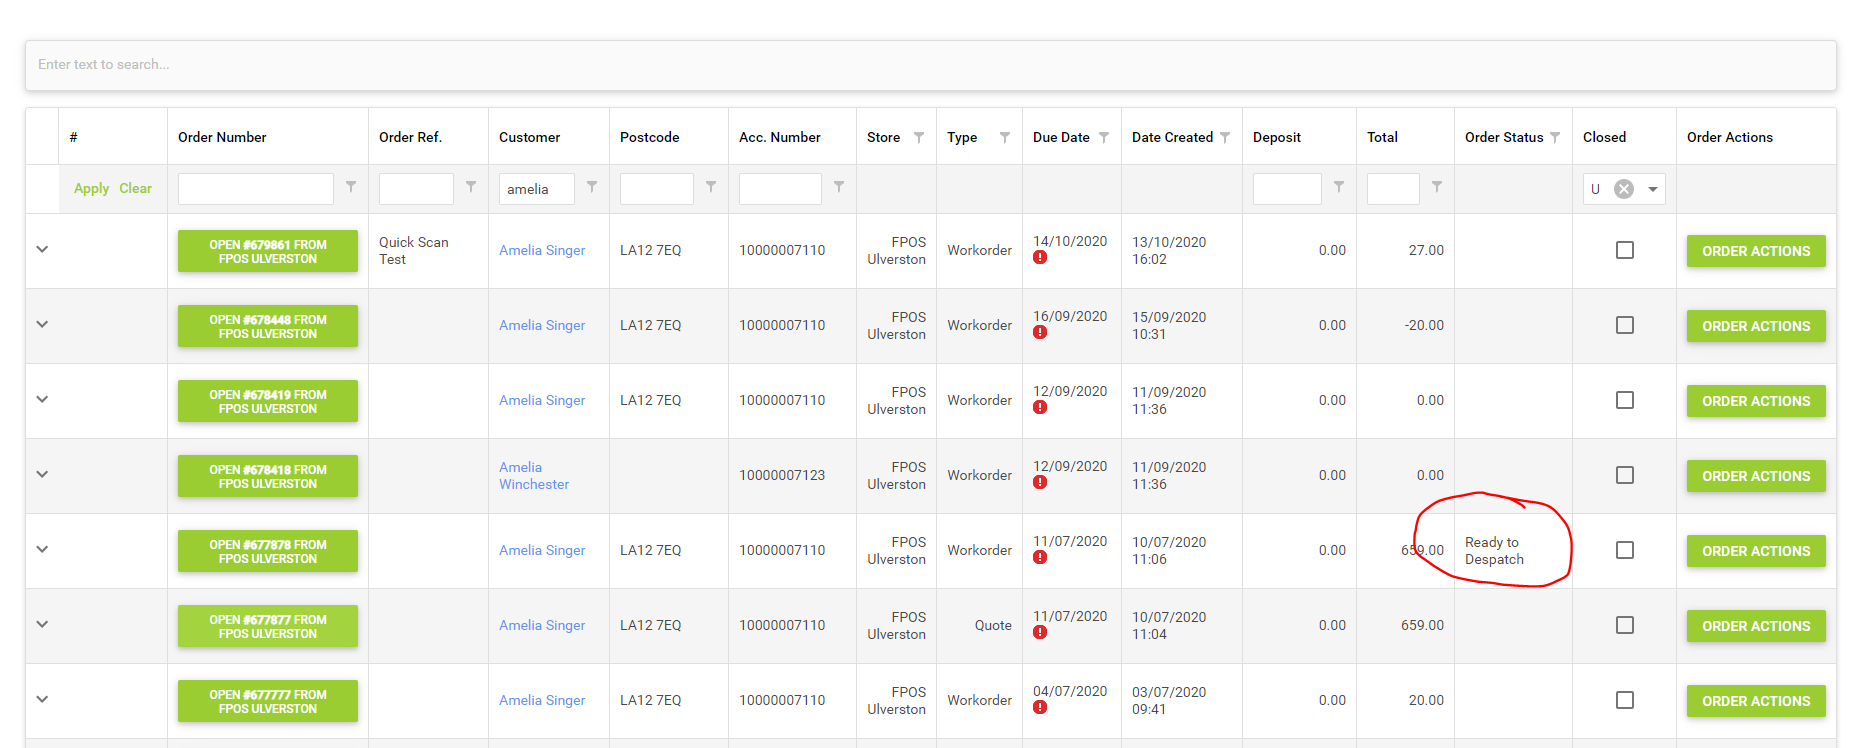
Task: Click overdue warning icon under 04/07/2020
Action: [x=1040, y=708]
